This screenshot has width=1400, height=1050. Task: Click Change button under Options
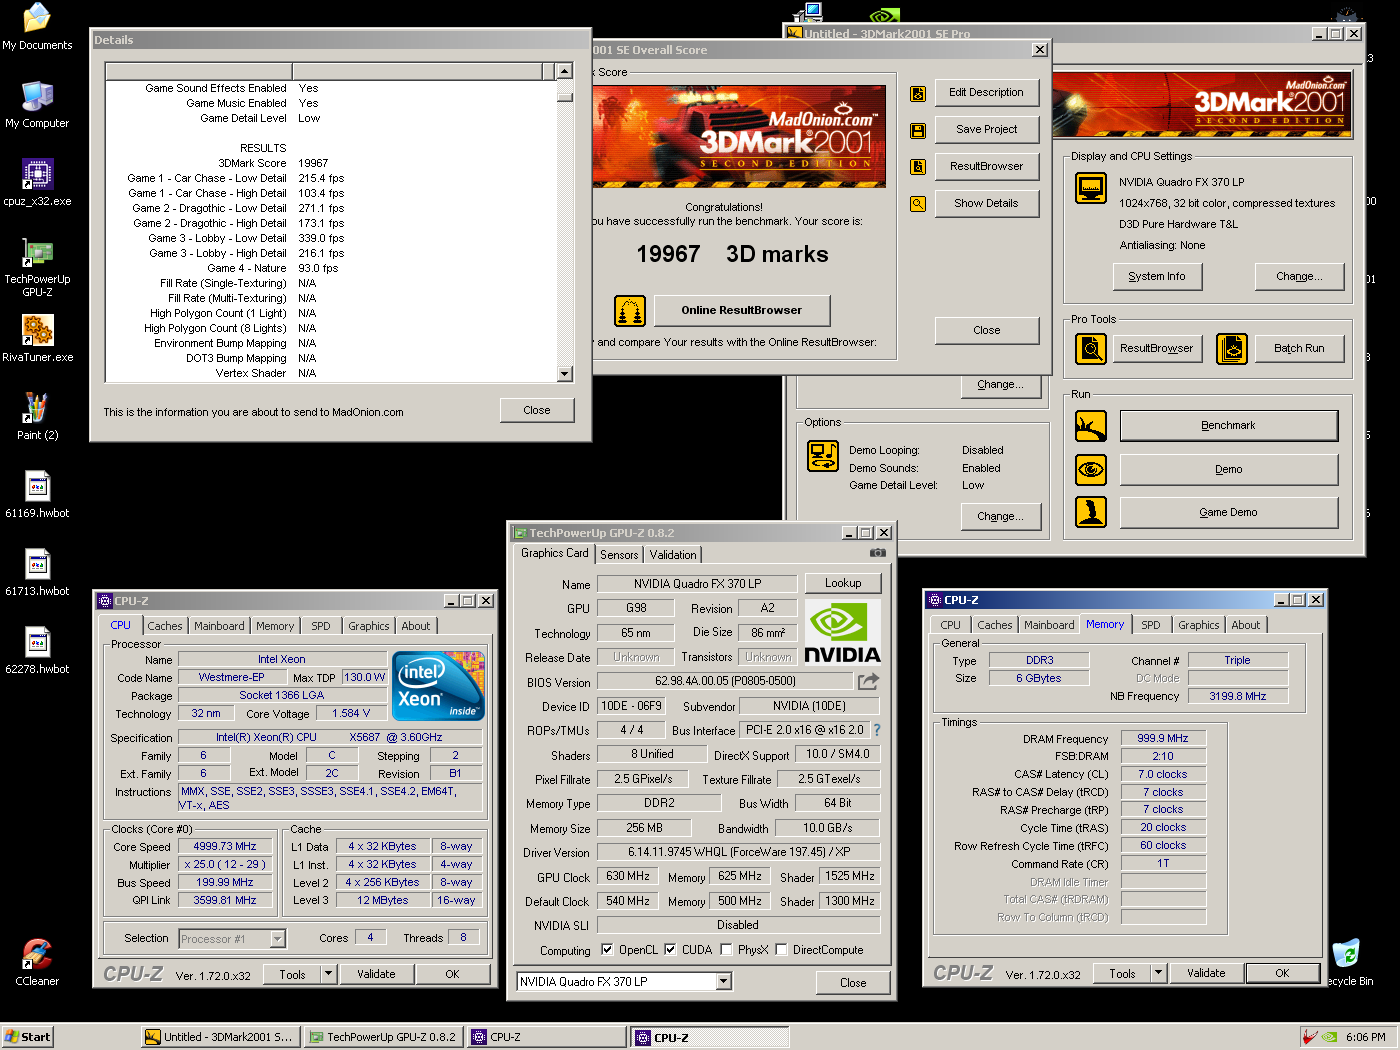pos(1000,517)
